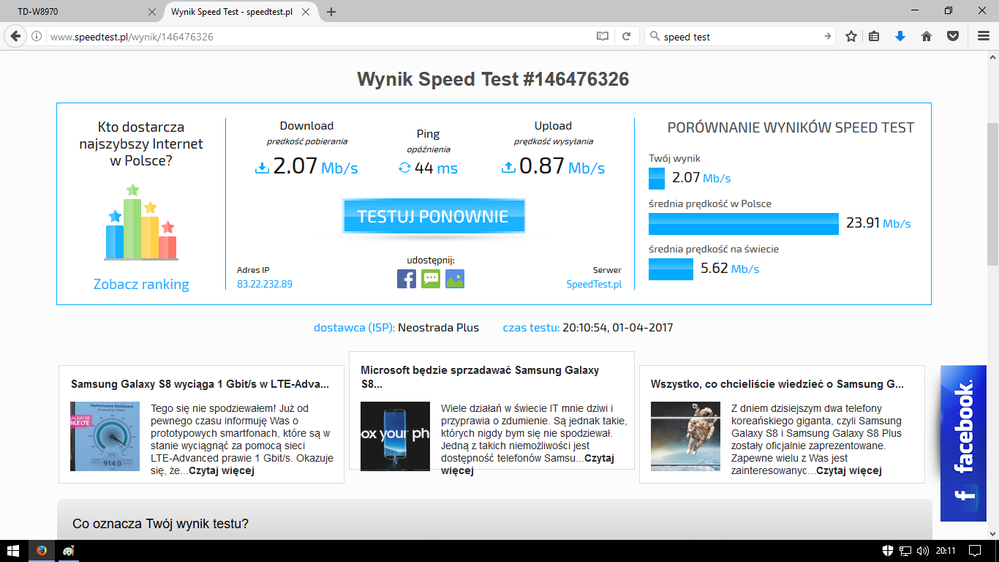Click the ranking bar chart with stars
Viewport: 999px width, 562px height.
click(x=141, y=222)
